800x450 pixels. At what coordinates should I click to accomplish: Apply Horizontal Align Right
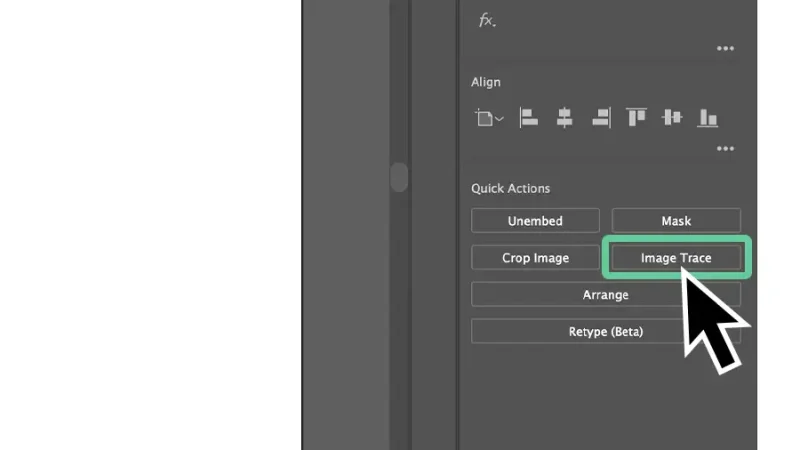[x=600, y=118]
